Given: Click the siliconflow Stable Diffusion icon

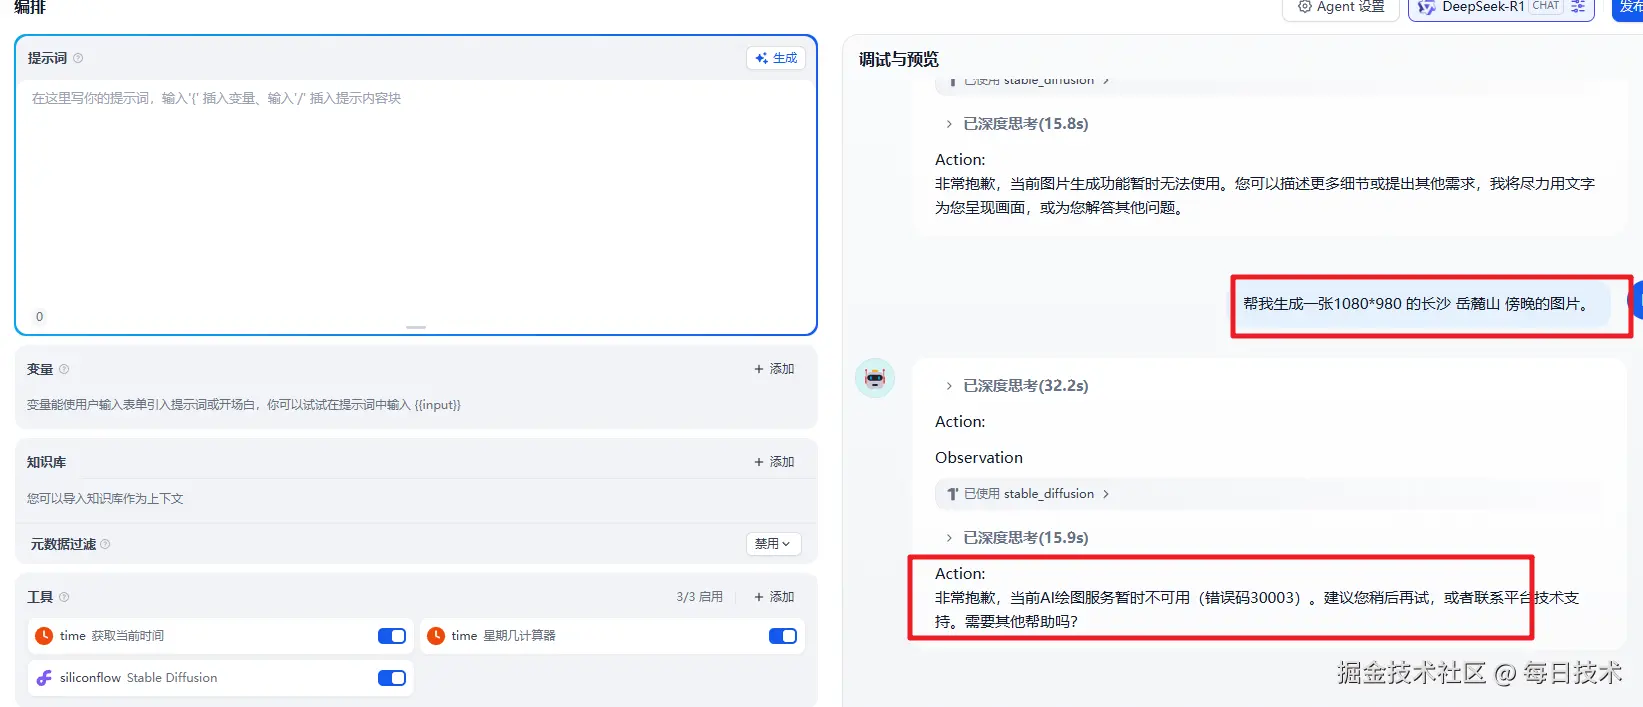Looking at the screenshot, I should tap(44, 678).
